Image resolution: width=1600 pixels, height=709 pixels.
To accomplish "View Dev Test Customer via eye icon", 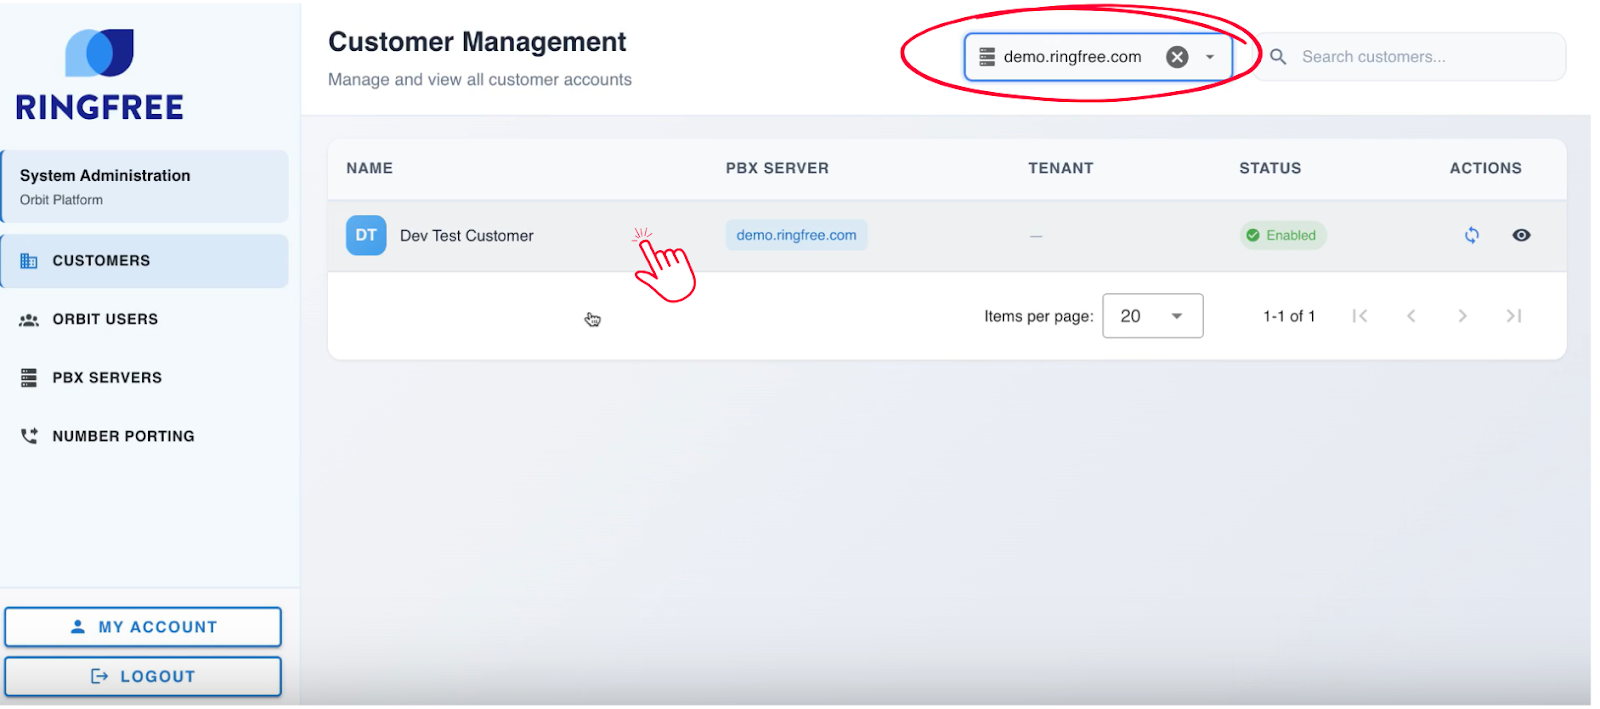I will click(x=1521, y=236).
